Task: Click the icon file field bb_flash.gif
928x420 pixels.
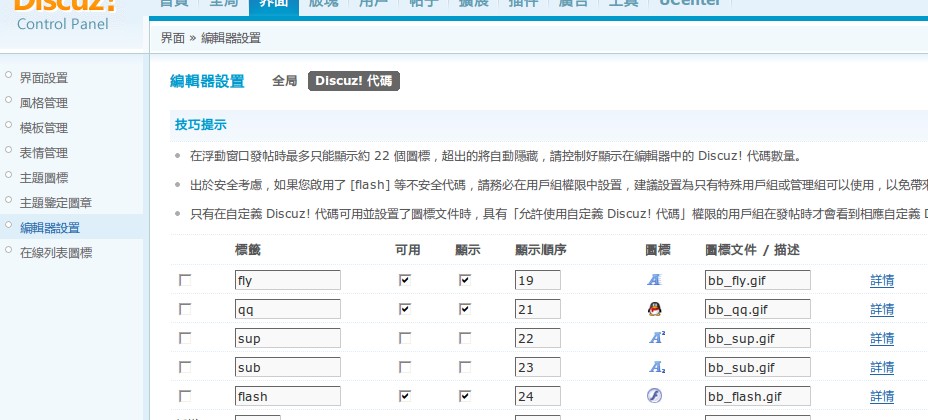Action: (758, 396)
